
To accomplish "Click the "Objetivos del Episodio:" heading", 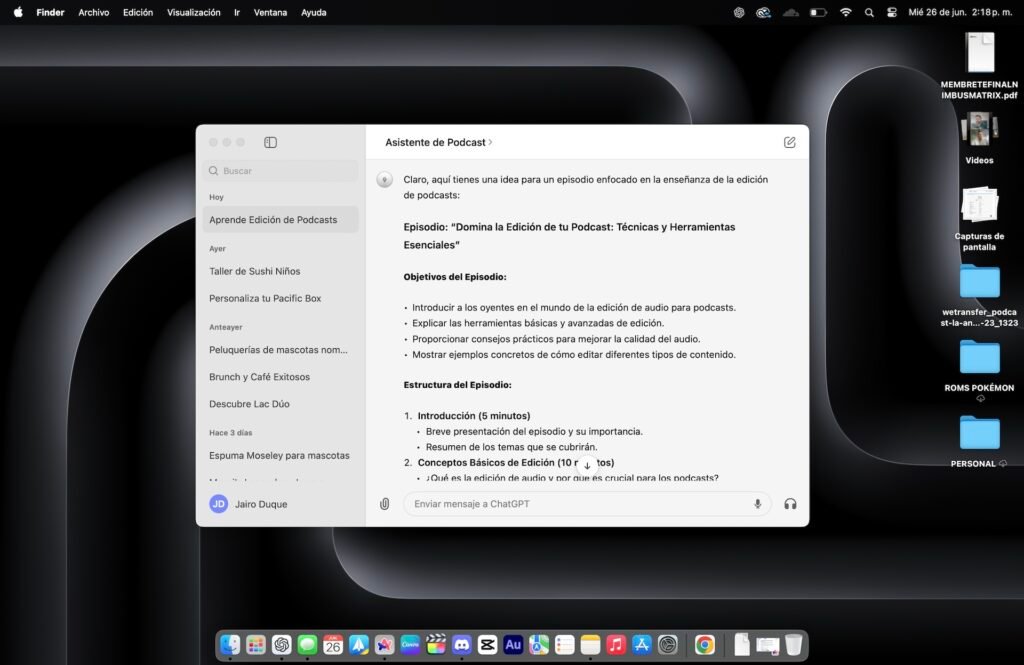I will [455, 277].
